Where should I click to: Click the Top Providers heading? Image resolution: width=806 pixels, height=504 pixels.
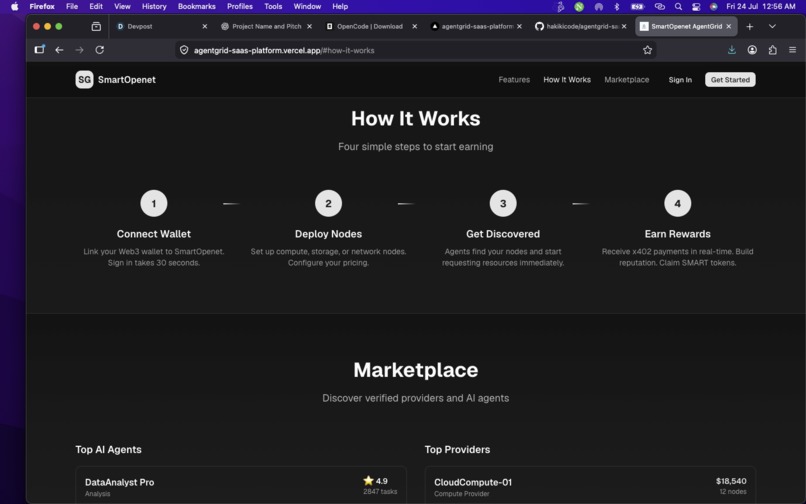457,449
